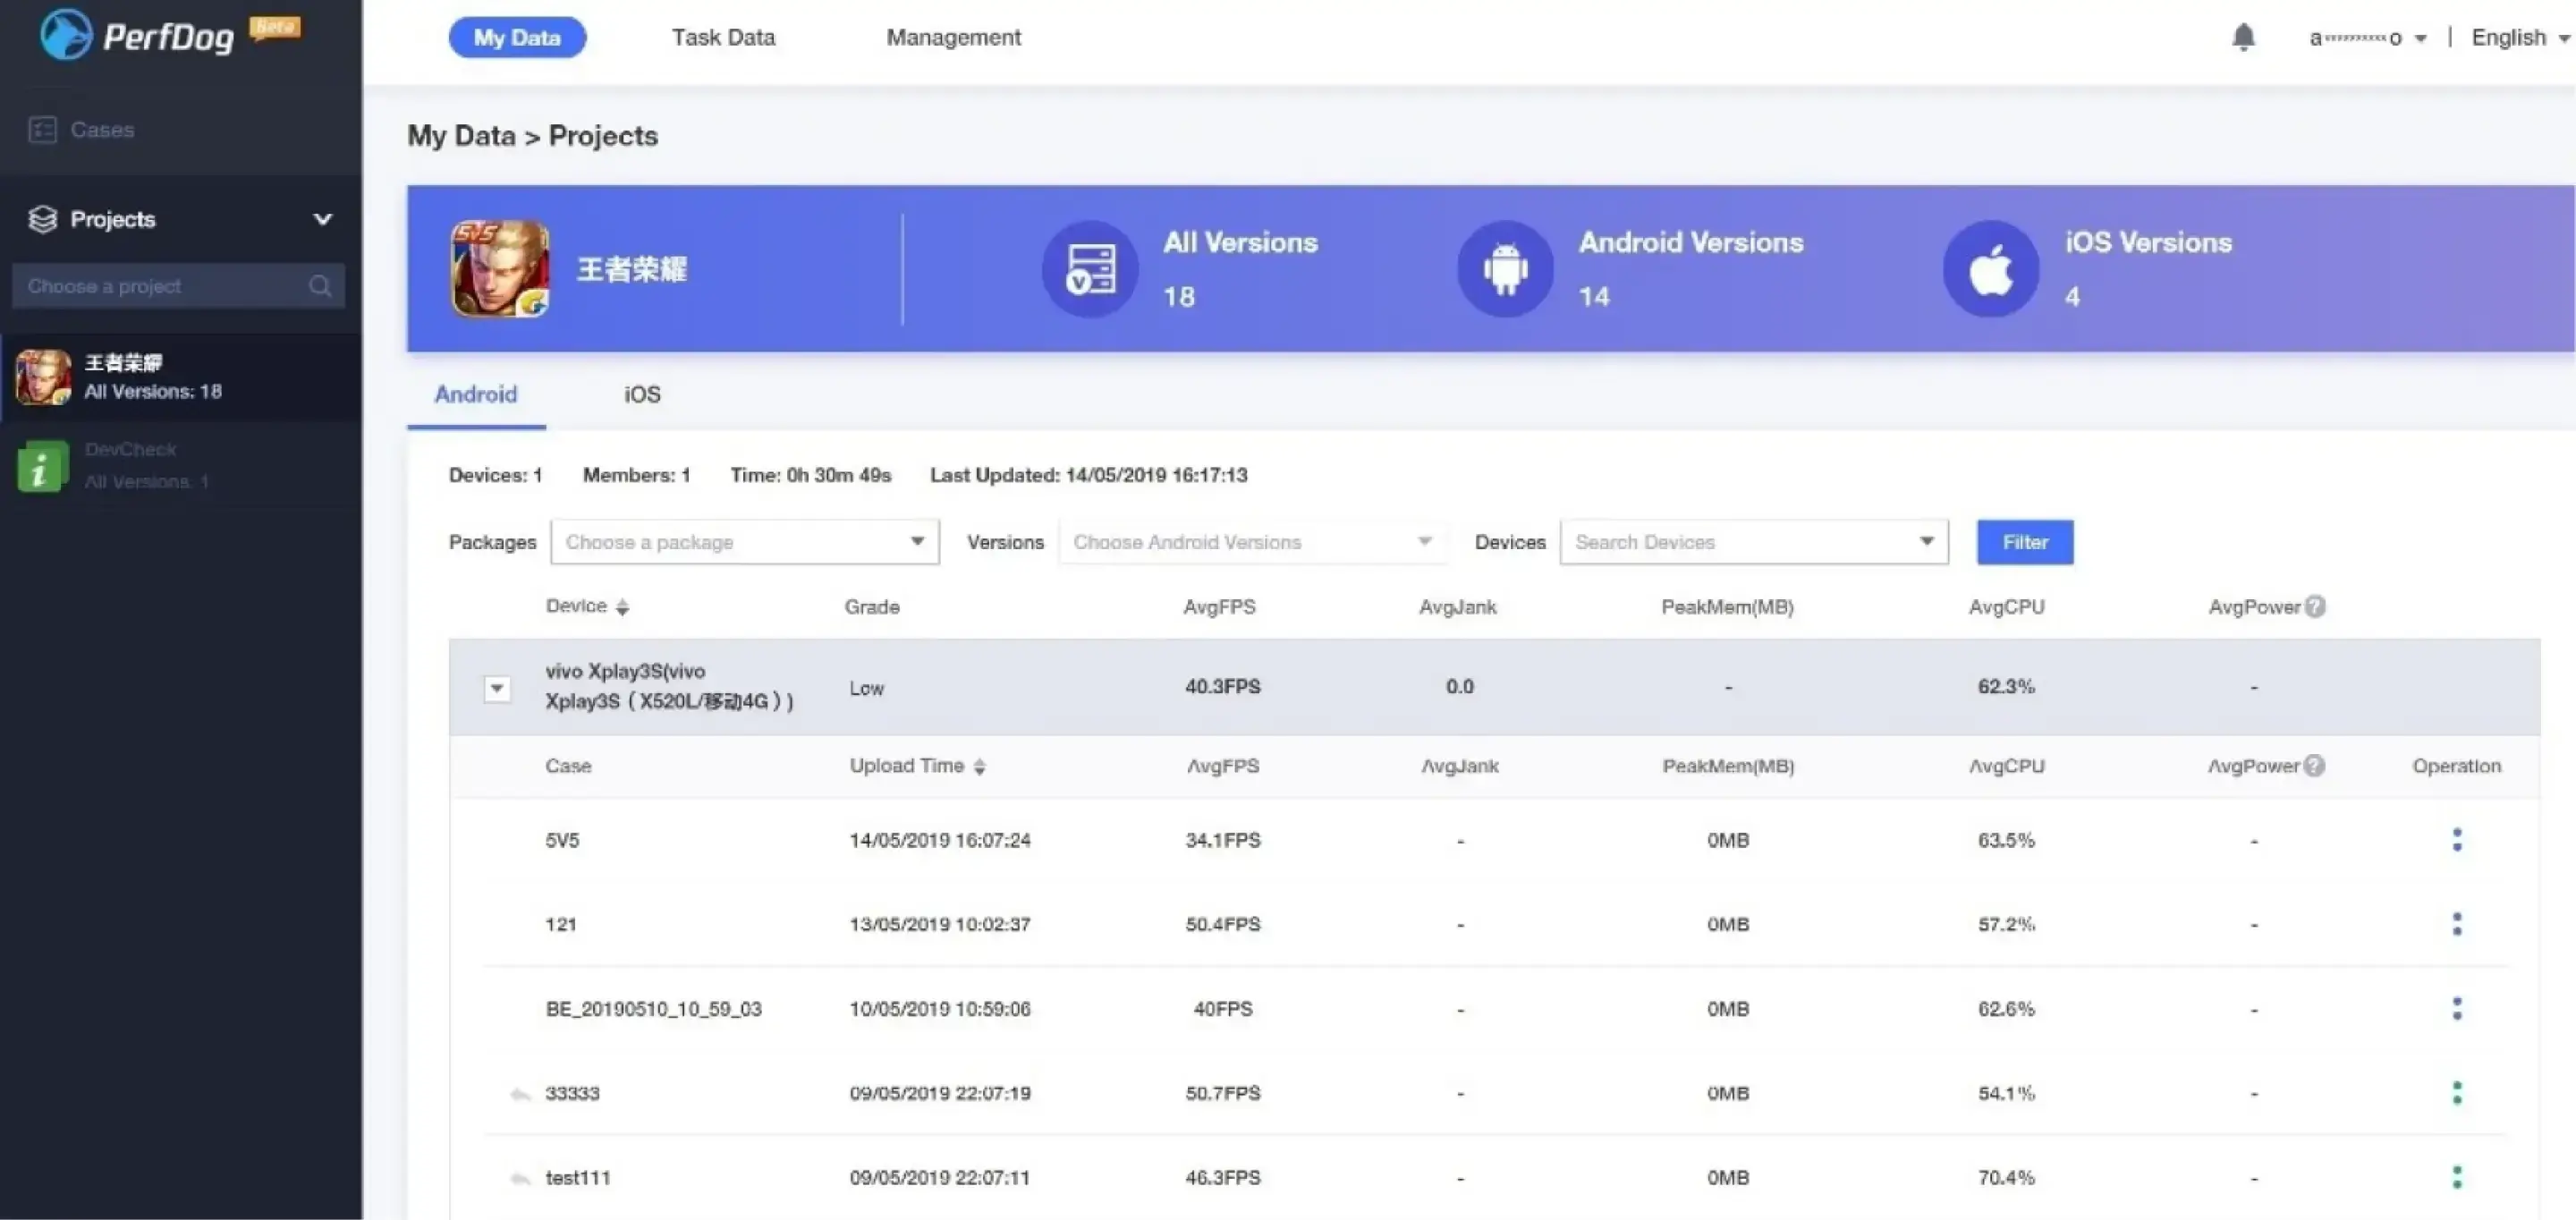Open the operation menu for case 5V5

2456,840
